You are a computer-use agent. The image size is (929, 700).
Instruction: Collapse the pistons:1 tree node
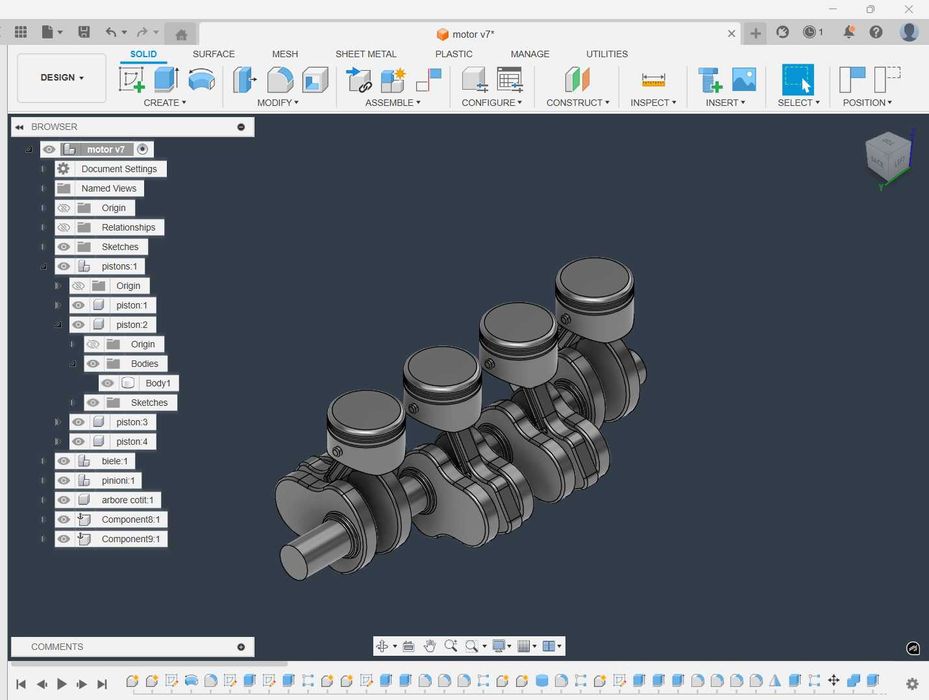coord(43,267)
